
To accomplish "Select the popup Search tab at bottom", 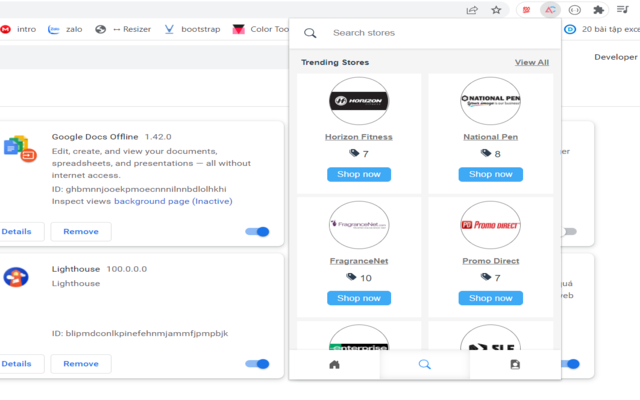I will tap(424, 364).
